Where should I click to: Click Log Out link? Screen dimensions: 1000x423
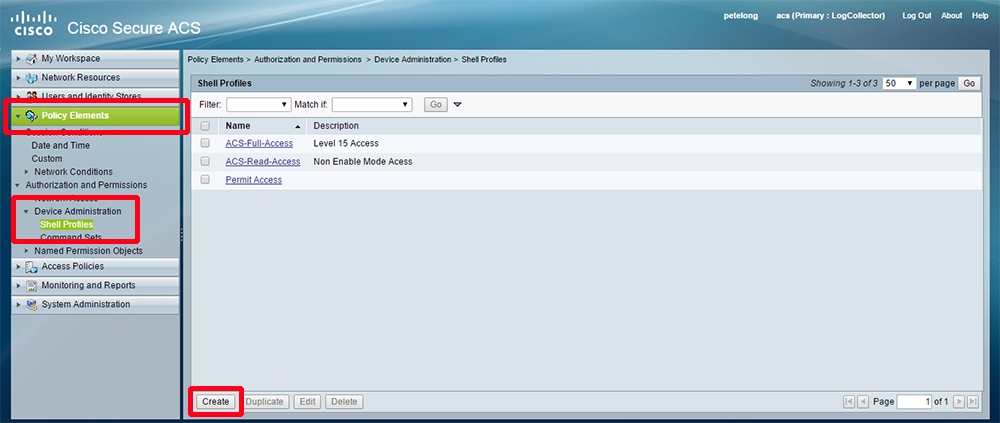[x=916, y=16]
